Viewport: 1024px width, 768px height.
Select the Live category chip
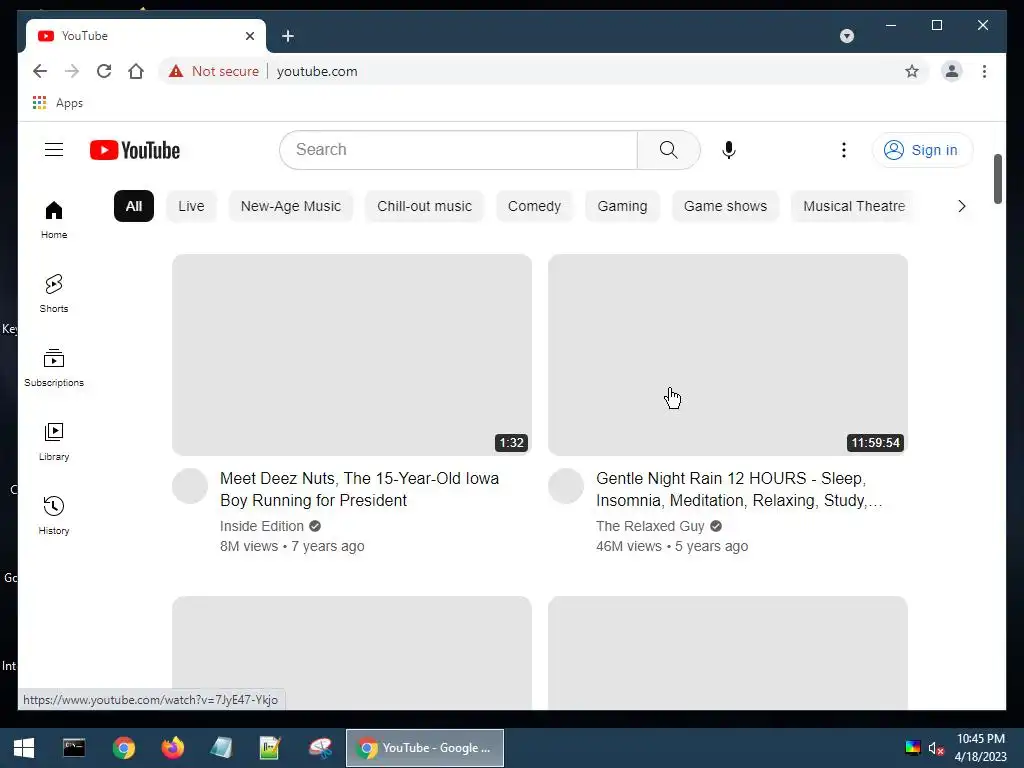coord(191,206)
